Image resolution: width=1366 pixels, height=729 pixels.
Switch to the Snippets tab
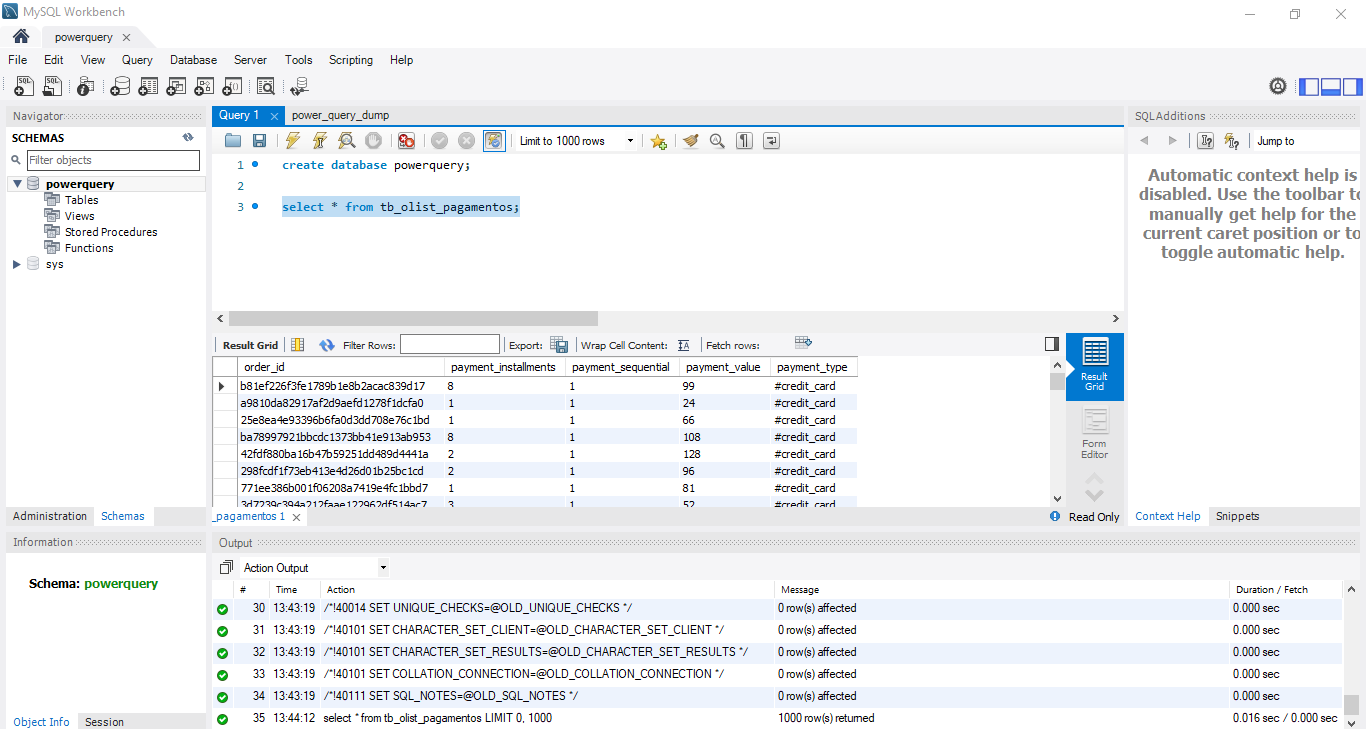pyautogui.click(x=1238, y=516)
